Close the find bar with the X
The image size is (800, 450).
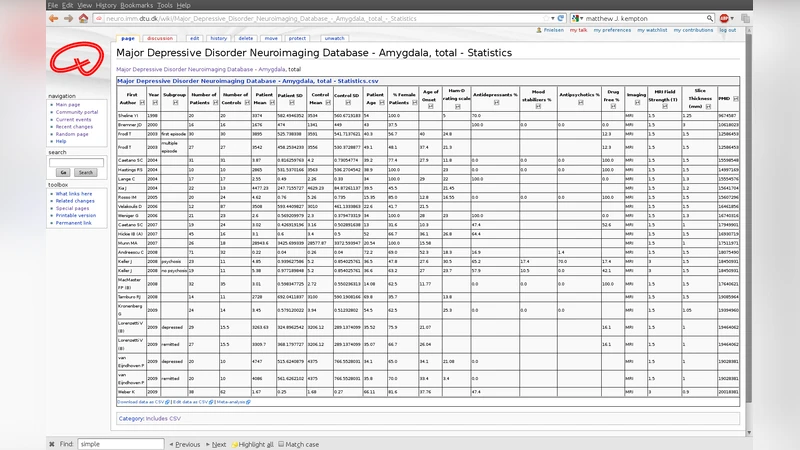click(x=53, y=443)
